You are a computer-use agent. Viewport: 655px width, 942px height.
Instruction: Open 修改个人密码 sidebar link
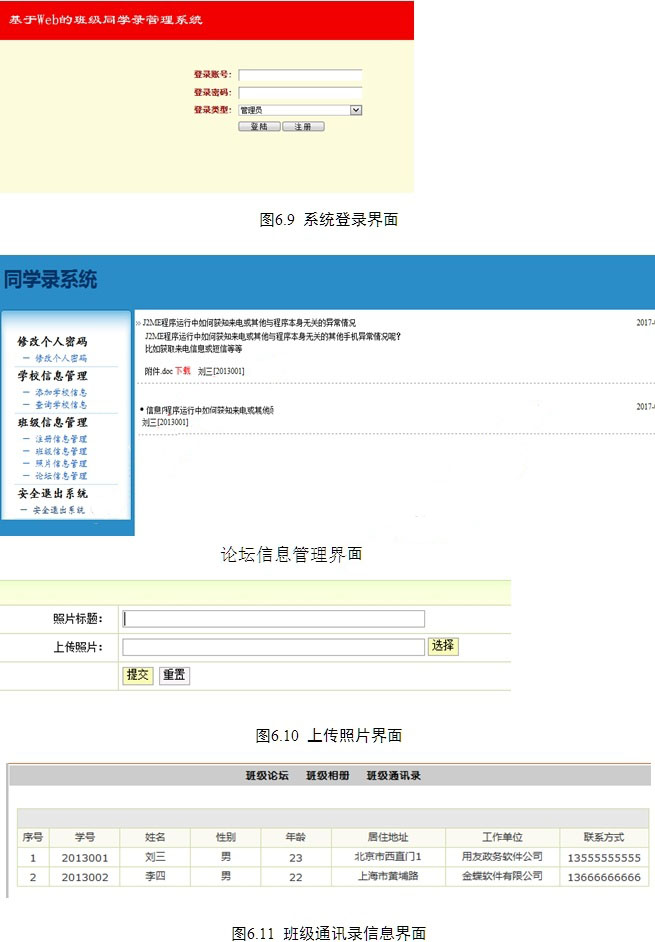[x=61, y=357]
